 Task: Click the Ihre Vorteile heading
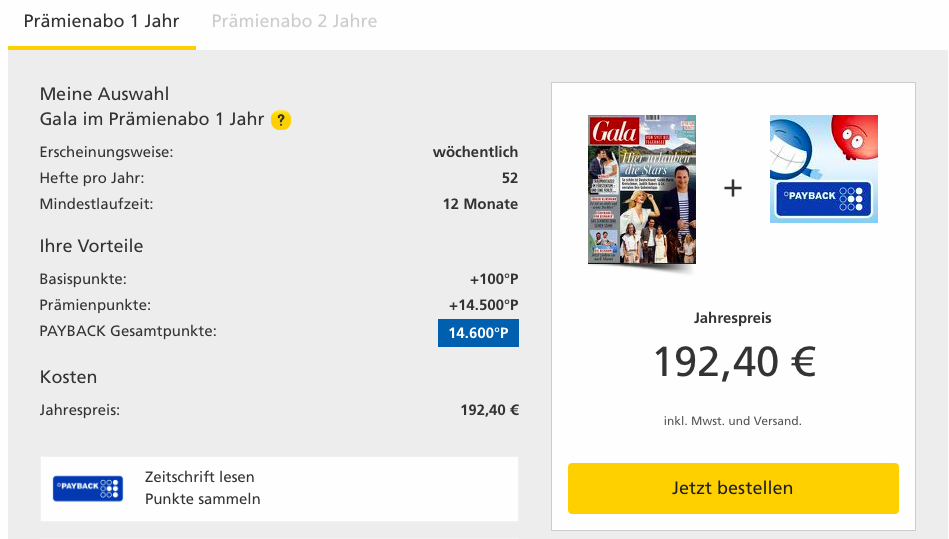point(91,246)
